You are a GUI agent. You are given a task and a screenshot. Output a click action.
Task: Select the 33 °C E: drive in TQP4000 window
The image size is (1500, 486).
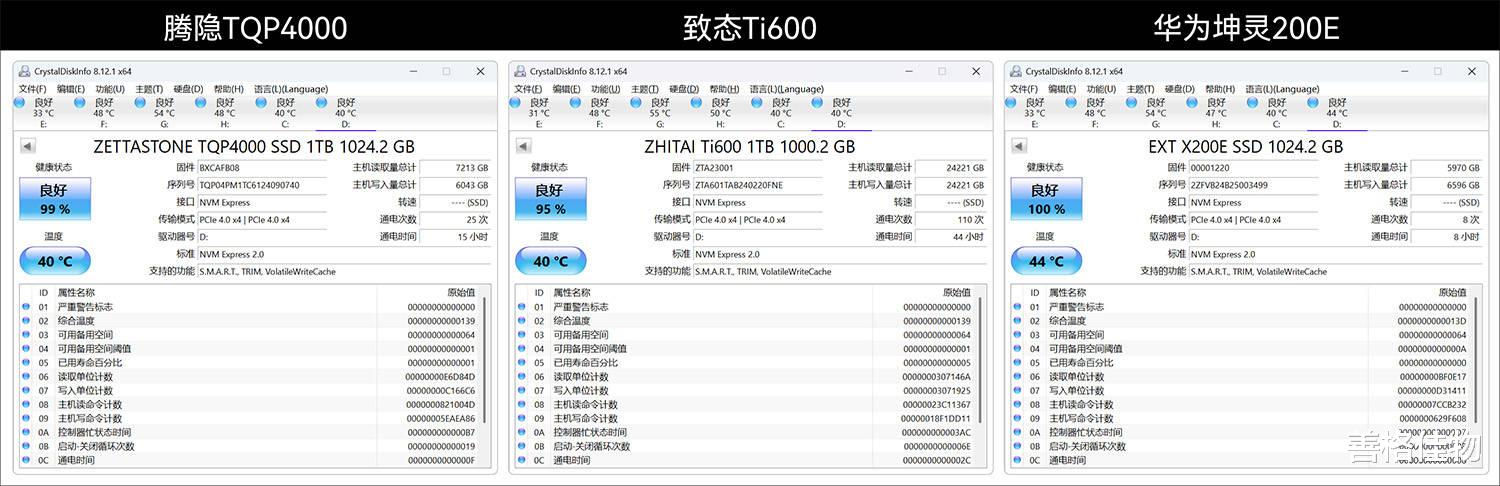[x=42, y=113]
